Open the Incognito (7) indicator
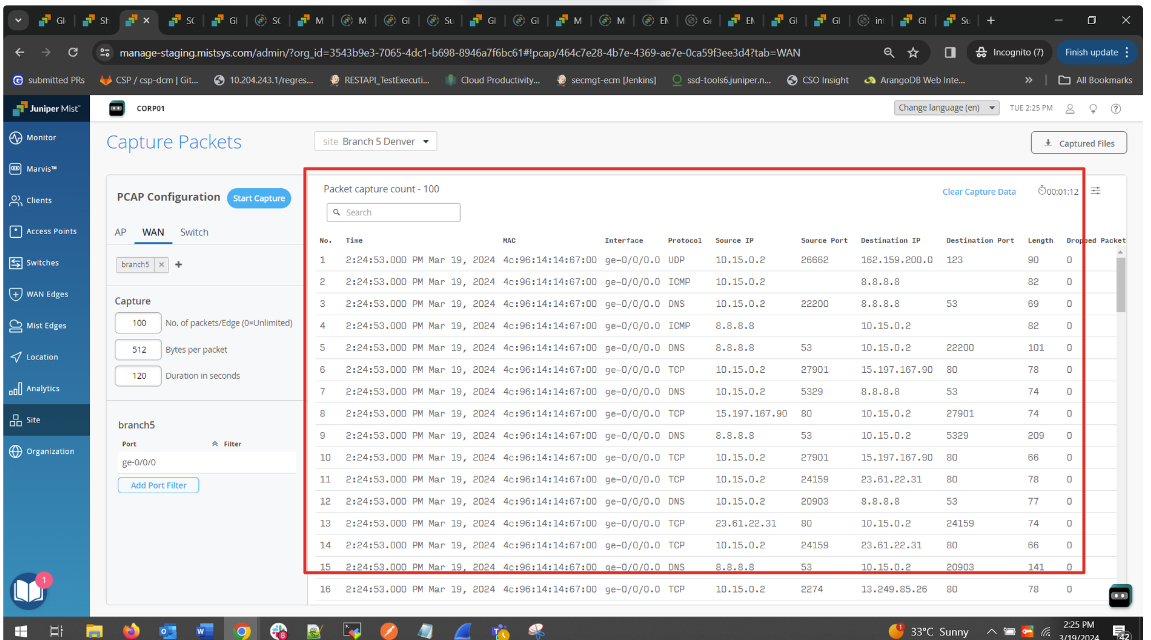The width and height of the screenshot is (1151, 640). pyautogui.click(x=1010, y=52)
